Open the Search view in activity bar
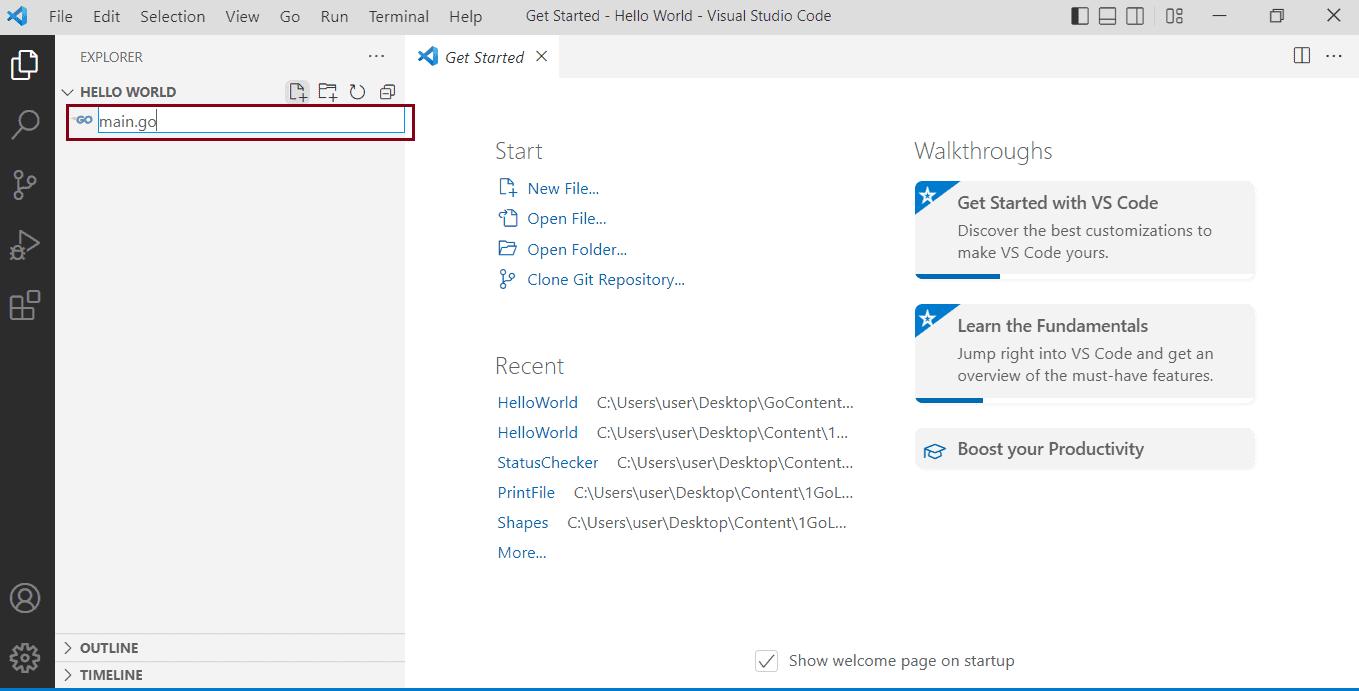This screenshot has width=1359, height=691. (25, 125)
